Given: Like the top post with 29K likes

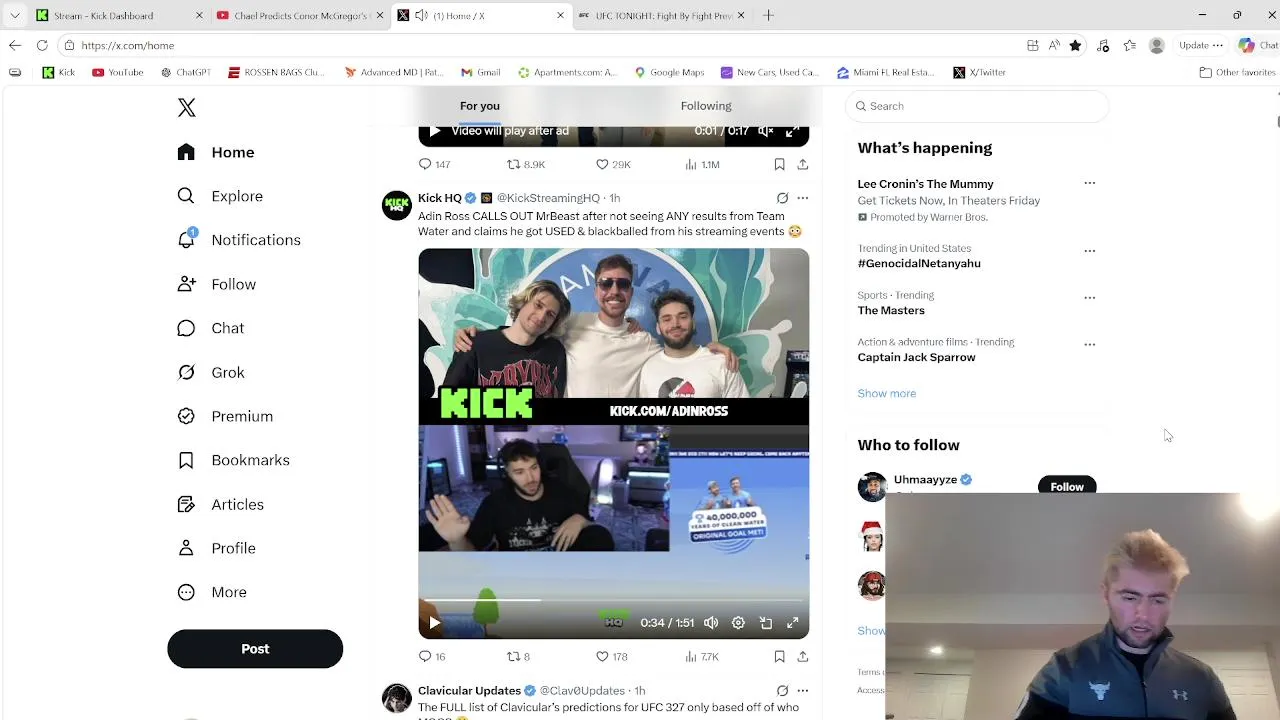Looking at the screenshot, I should coord(613,164).
